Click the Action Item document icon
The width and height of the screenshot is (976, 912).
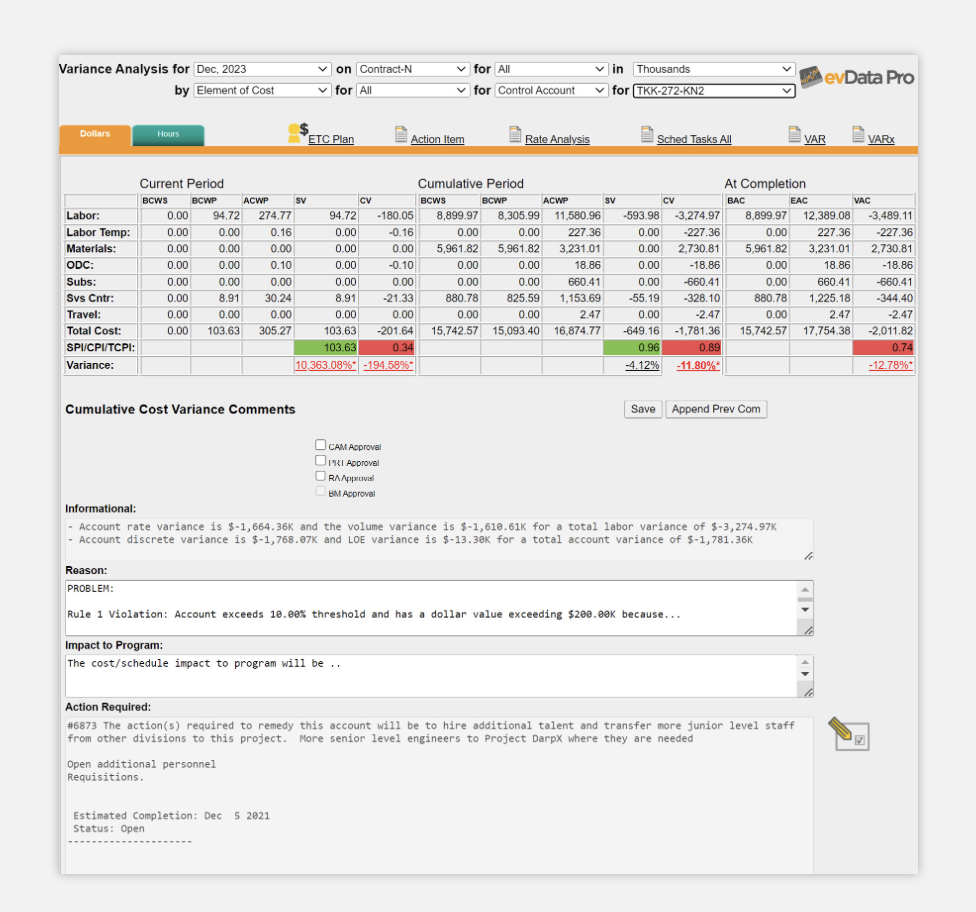401,134
